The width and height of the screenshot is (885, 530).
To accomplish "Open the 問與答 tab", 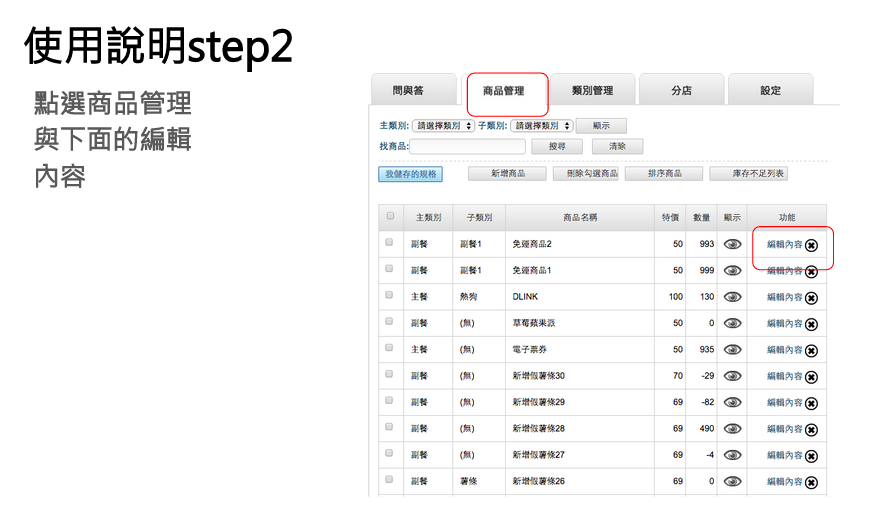I will click(x=408, y=91).
